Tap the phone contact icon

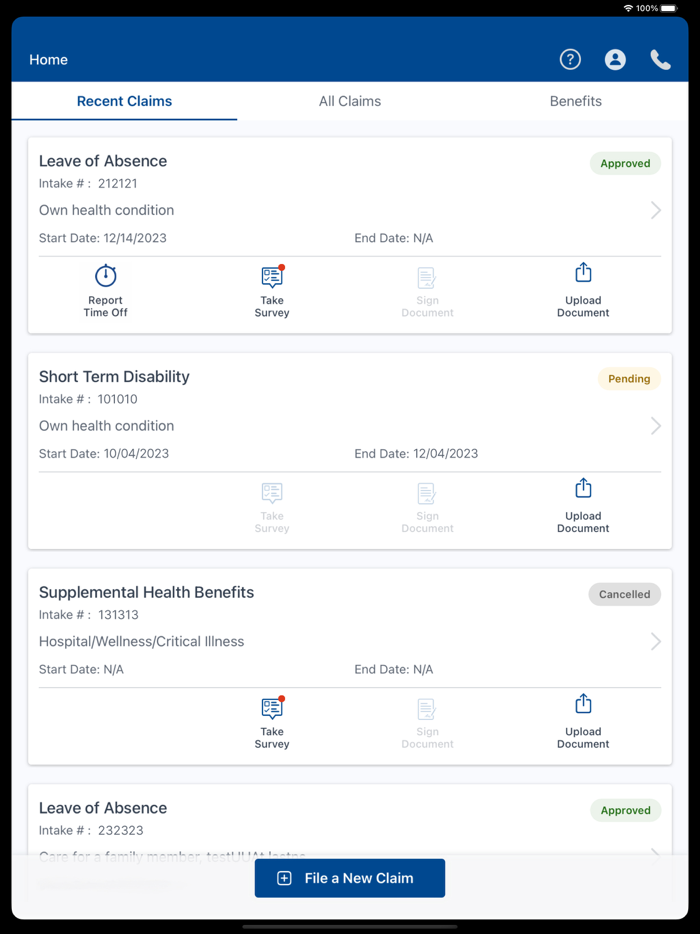click(x=660, y=59)
